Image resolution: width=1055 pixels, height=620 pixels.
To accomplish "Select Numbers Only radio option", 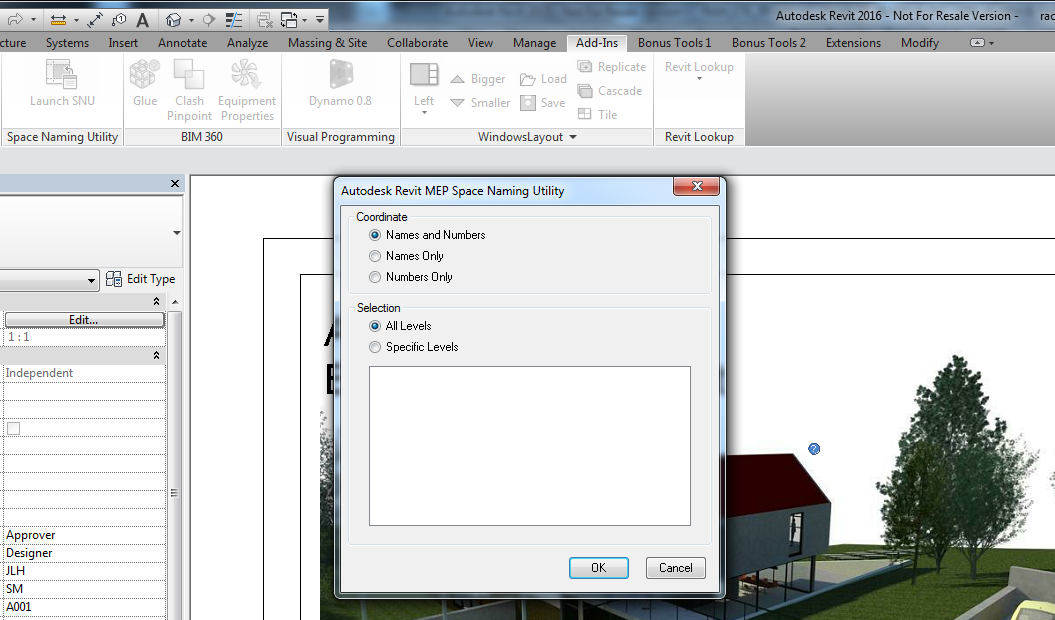I will [x=375, y=277].
